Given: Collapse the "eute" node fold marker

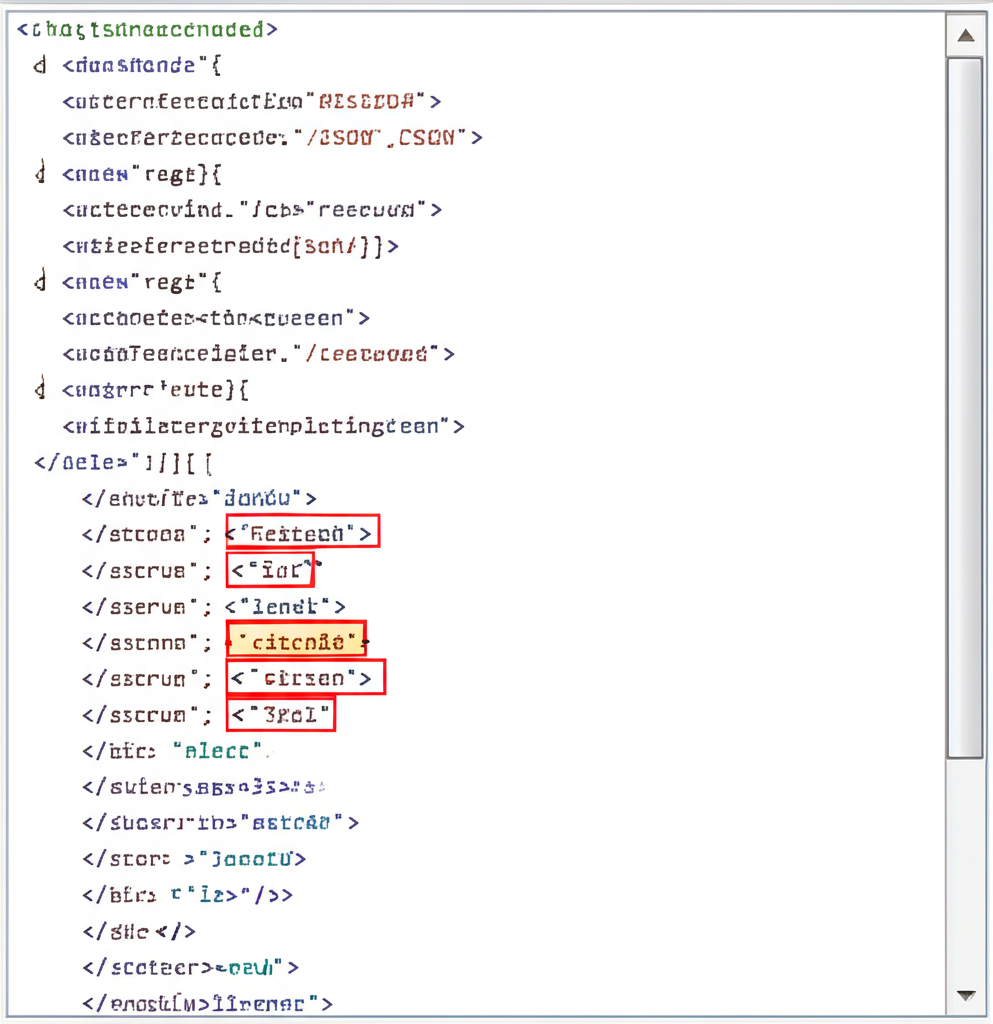Looking at the screenshot, I should pyautogui.click(x=40, y=390).
